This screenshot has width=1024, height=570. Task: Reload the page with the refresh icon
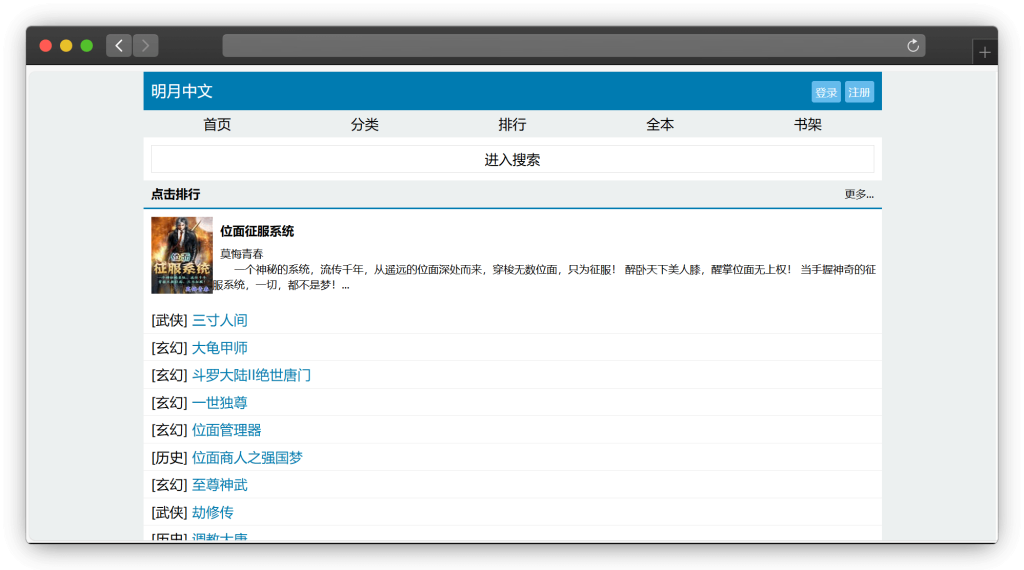[913, 46]
